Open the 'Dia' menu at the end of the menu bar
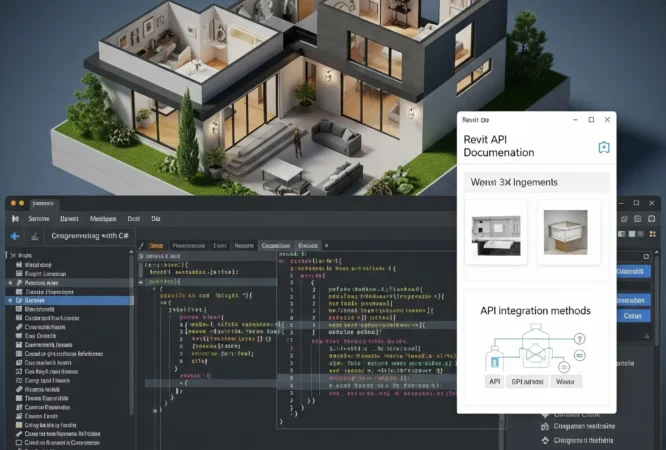This screenshot has width=666, height=450. (x=156, y=218)
